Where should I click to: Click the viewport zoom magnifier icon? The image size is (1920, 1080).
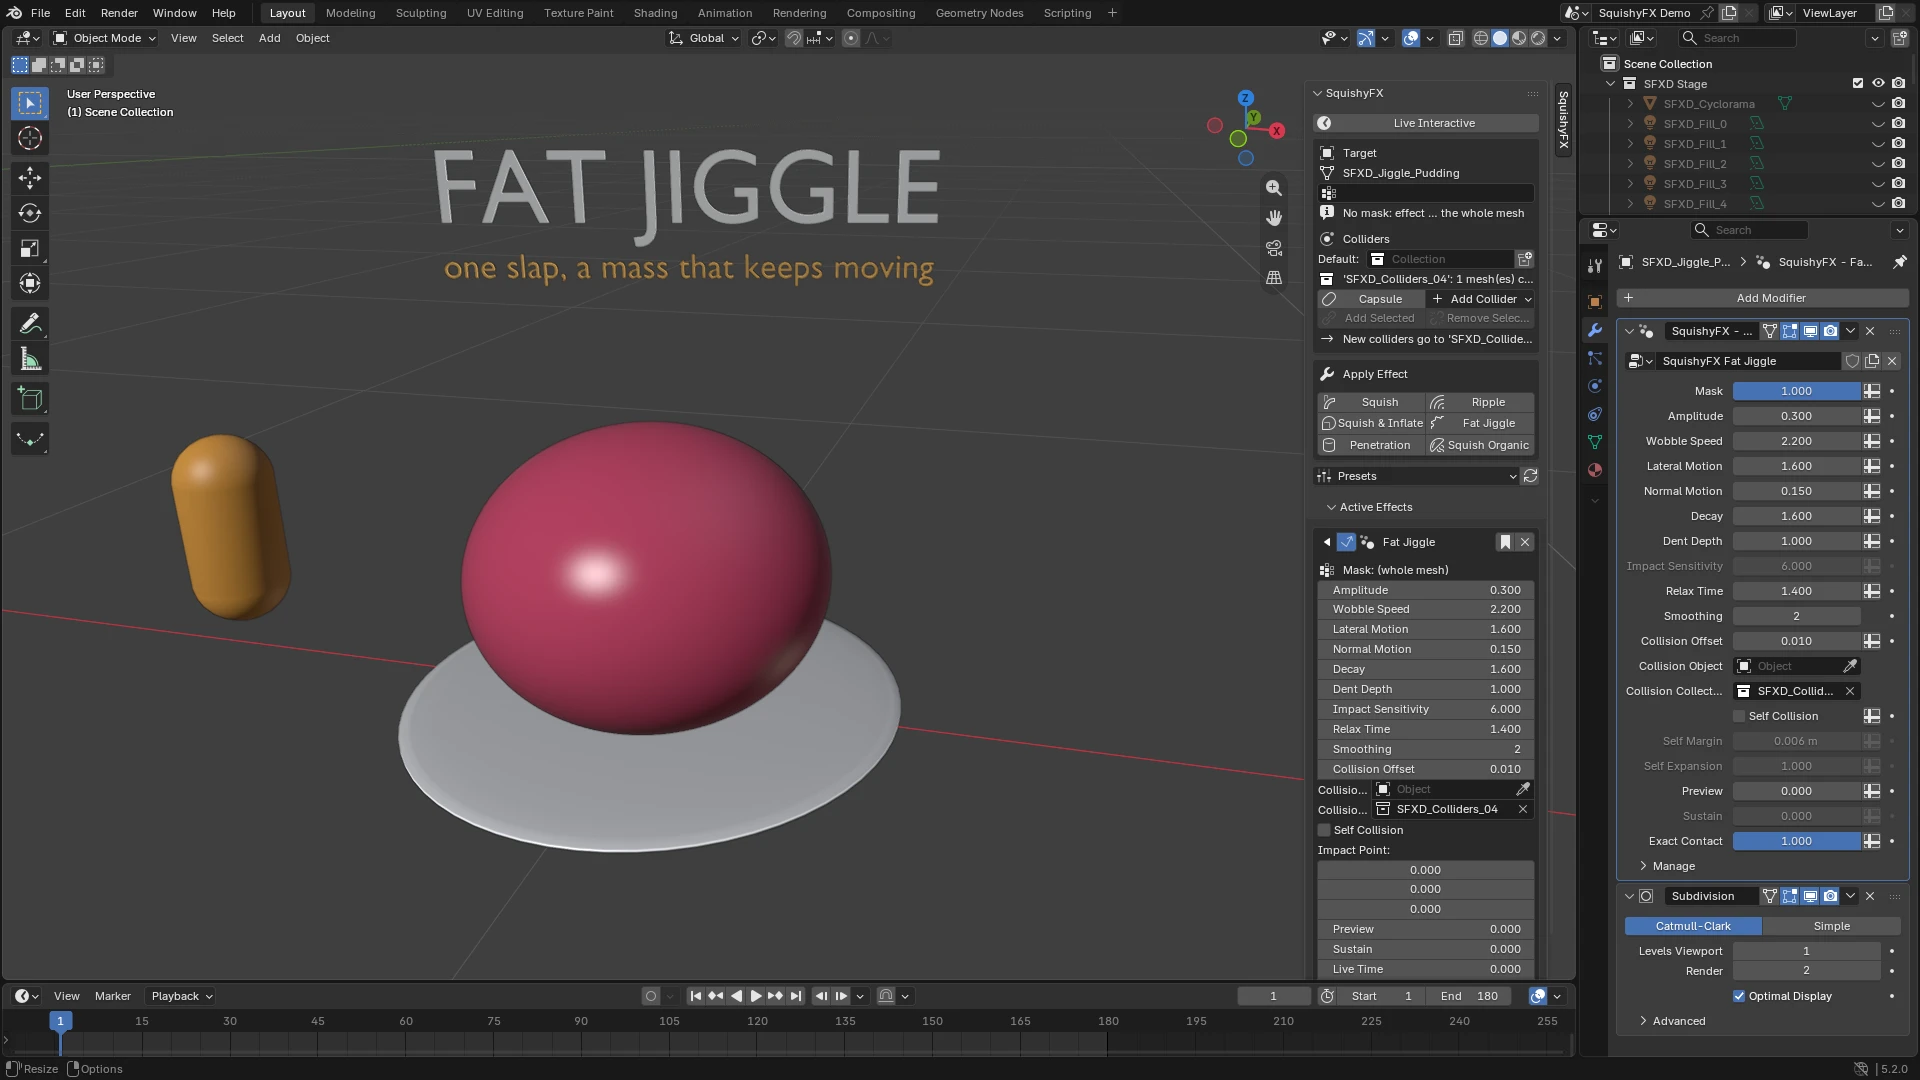1273,188
